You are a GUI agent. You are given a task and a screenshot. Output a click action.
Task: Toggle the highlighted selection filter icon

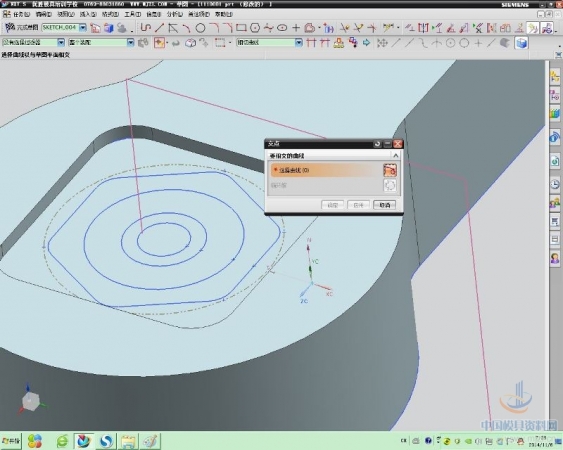point(159,43)
